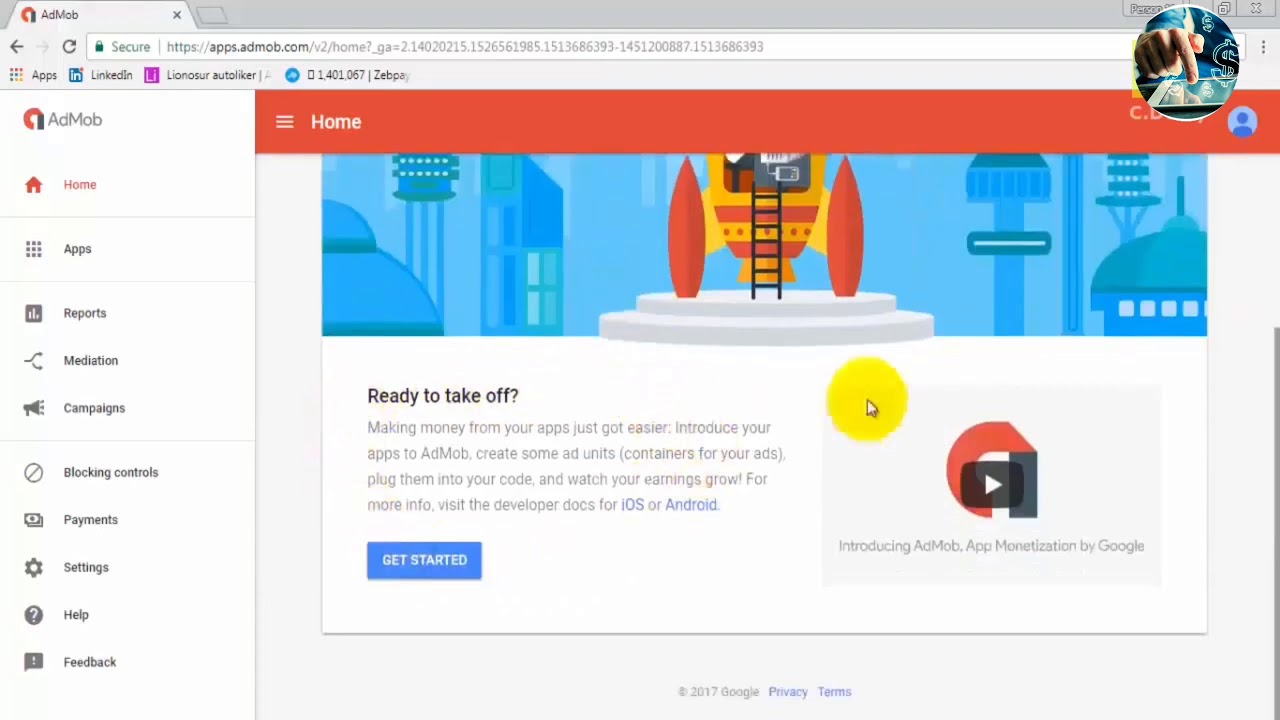Open Help in the sidebar
The width and height of the screenshot is (1280, 720).
point(76,615)
